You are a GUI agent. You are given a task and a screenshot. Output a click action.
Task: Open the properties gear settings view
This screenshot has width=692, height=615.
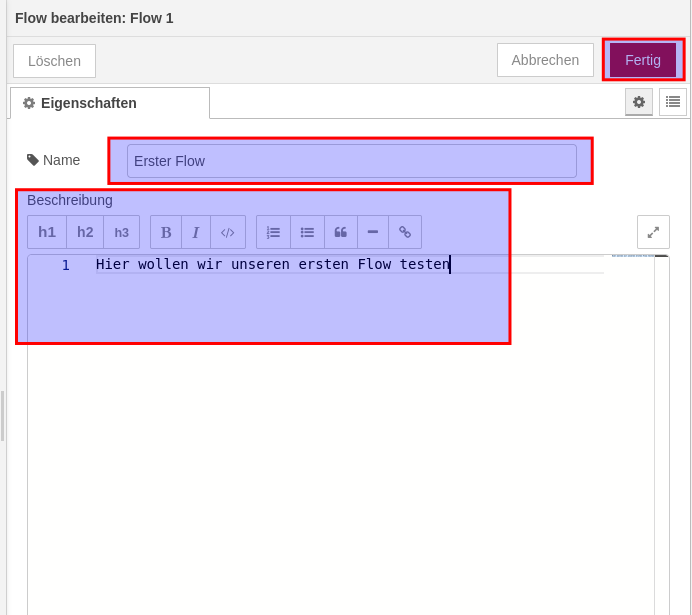(x=639, y=102)
